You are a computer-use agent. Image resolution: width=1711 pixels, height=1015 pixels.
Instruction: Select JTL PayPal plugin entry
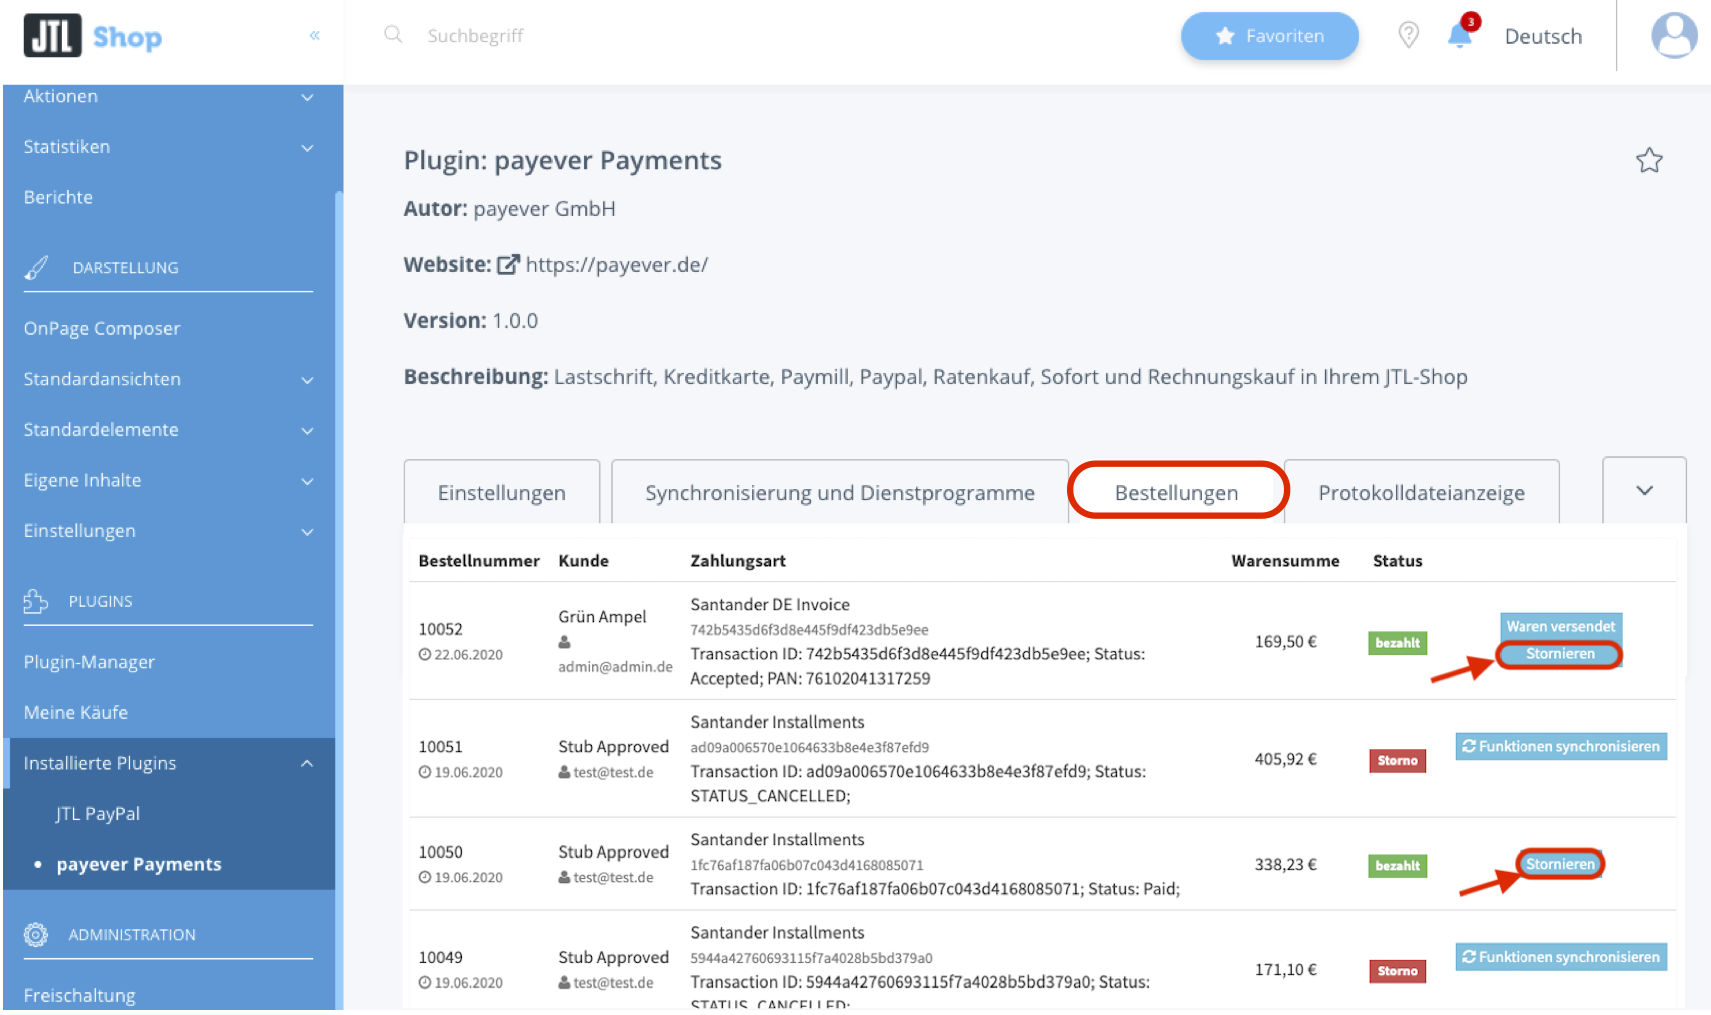pos(98,813)
